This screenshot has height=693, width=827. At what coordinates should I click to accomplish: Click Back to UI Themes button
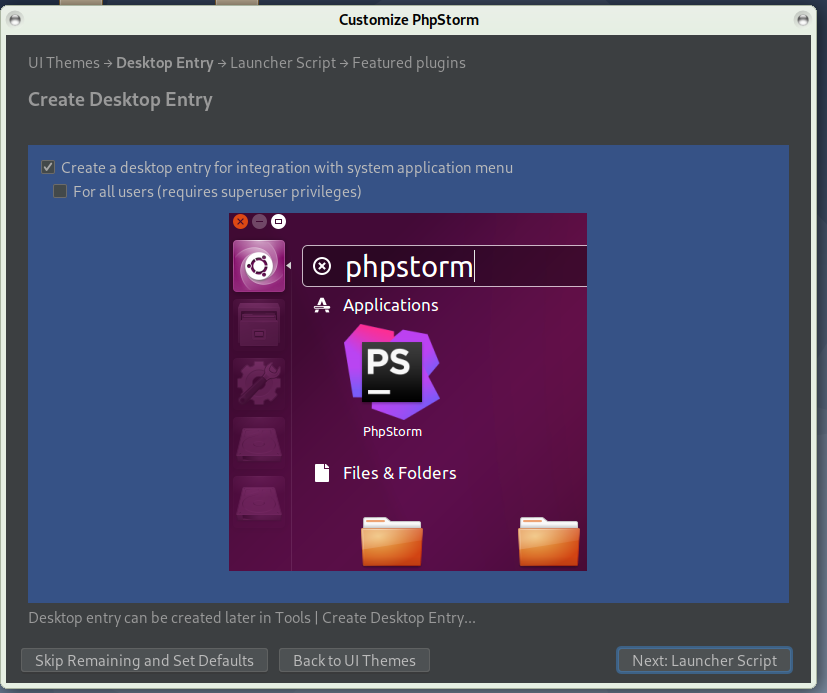[x=354, y=660]
